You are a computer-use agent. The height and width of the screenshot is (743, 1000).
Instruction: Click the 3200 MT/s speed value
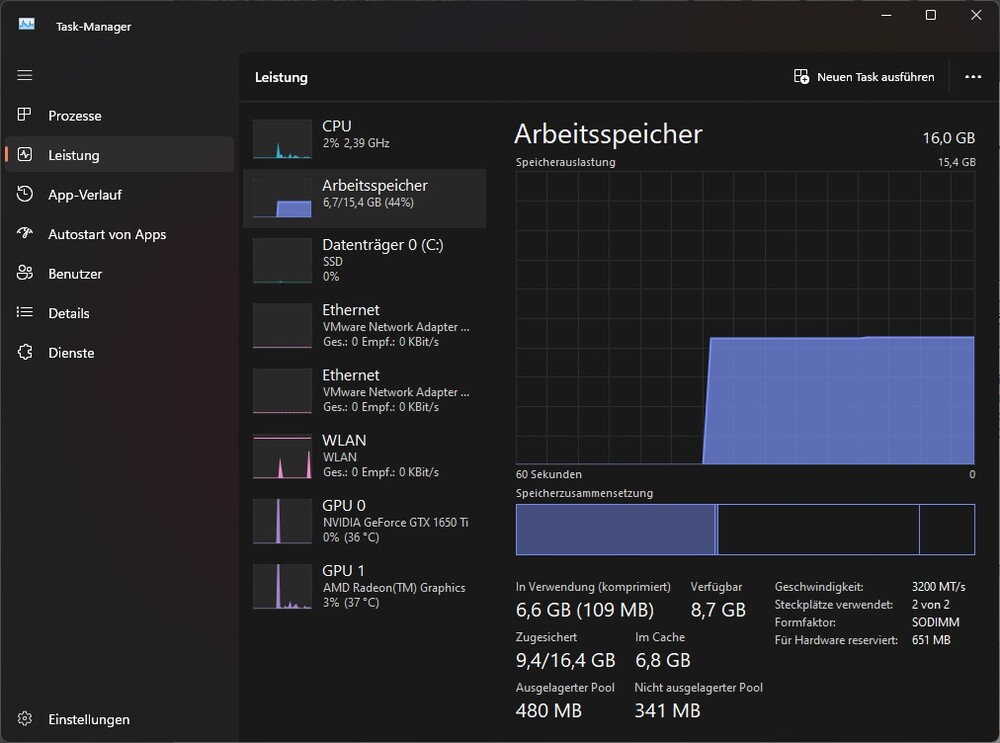[938, 587]
